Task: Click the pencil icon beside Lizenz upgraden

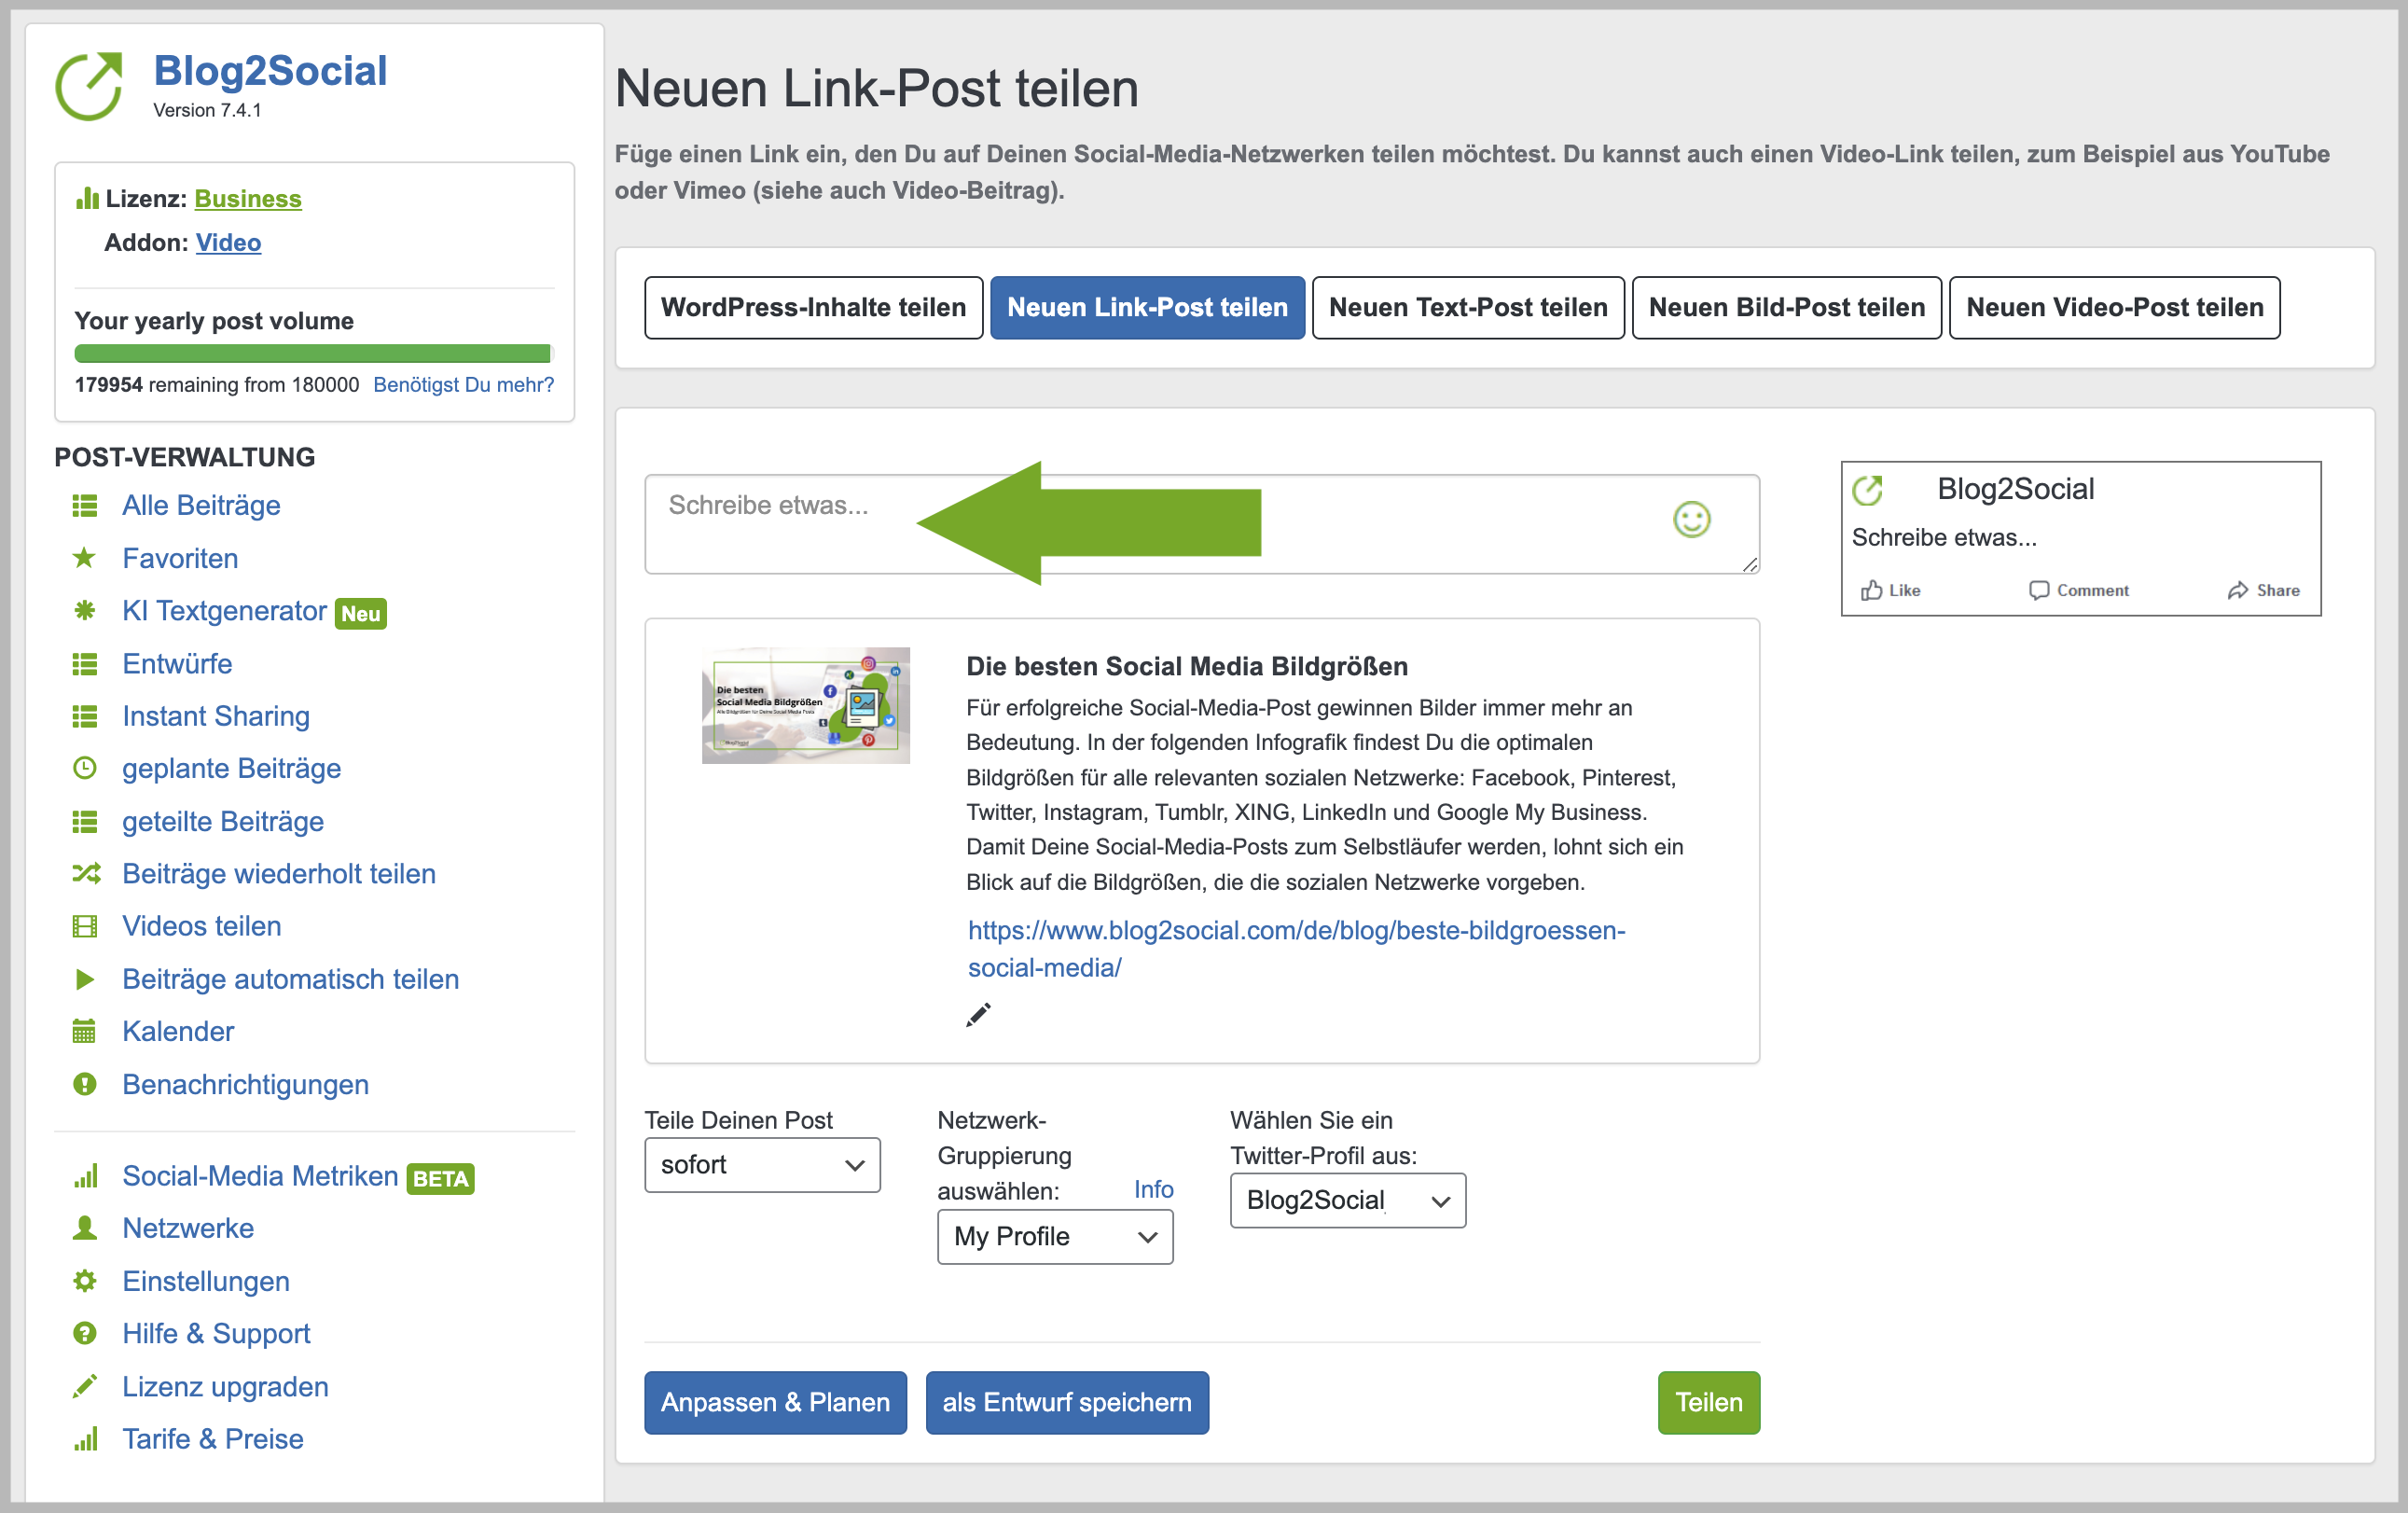Action: [x=85, y=1386]
